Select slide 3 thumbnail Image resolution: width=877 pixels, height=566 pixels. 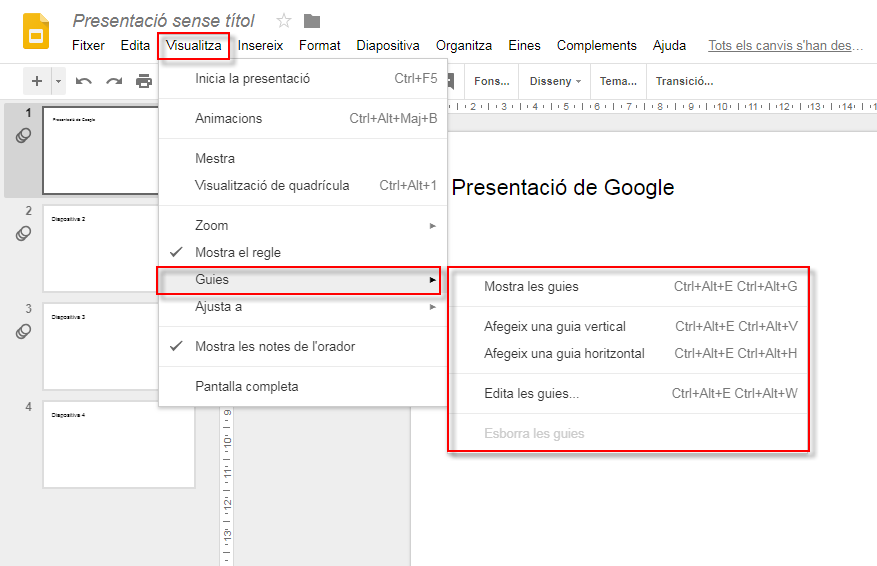[x=101, y=347]
